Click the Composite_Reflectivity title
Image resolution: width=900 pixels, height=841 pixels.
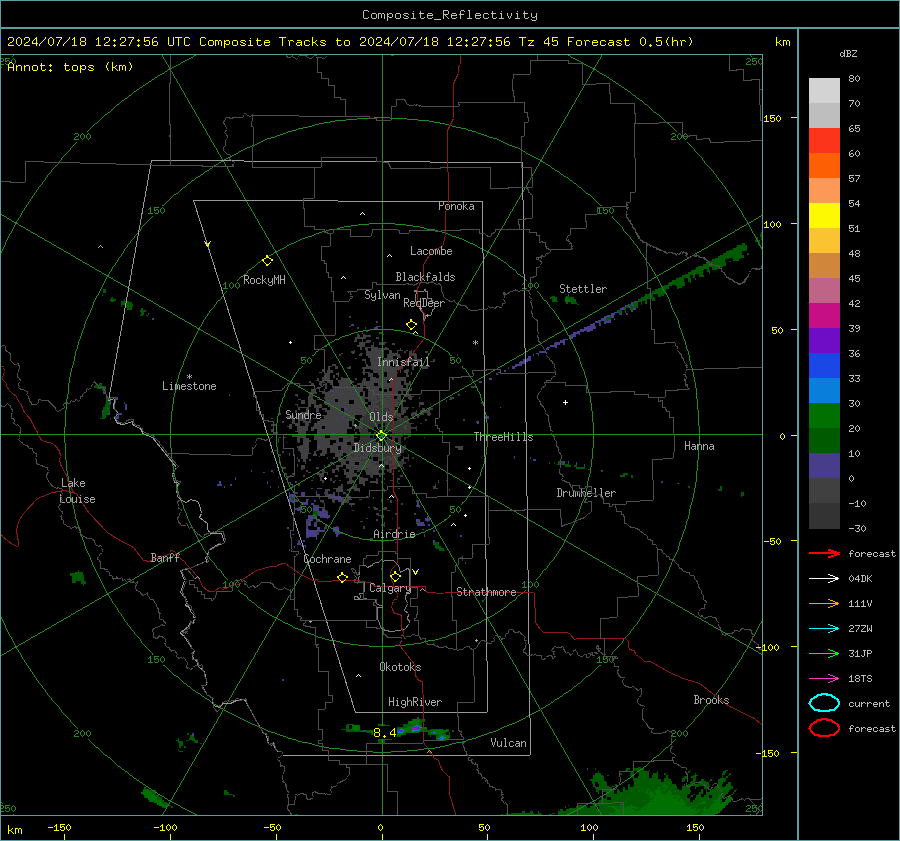450,15
